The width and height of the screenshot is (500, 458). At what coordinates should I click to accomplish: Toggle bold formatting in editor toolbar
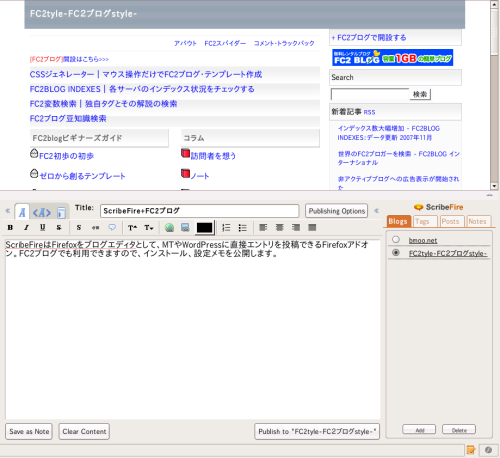pyautogui.click(x=10, y=228)
